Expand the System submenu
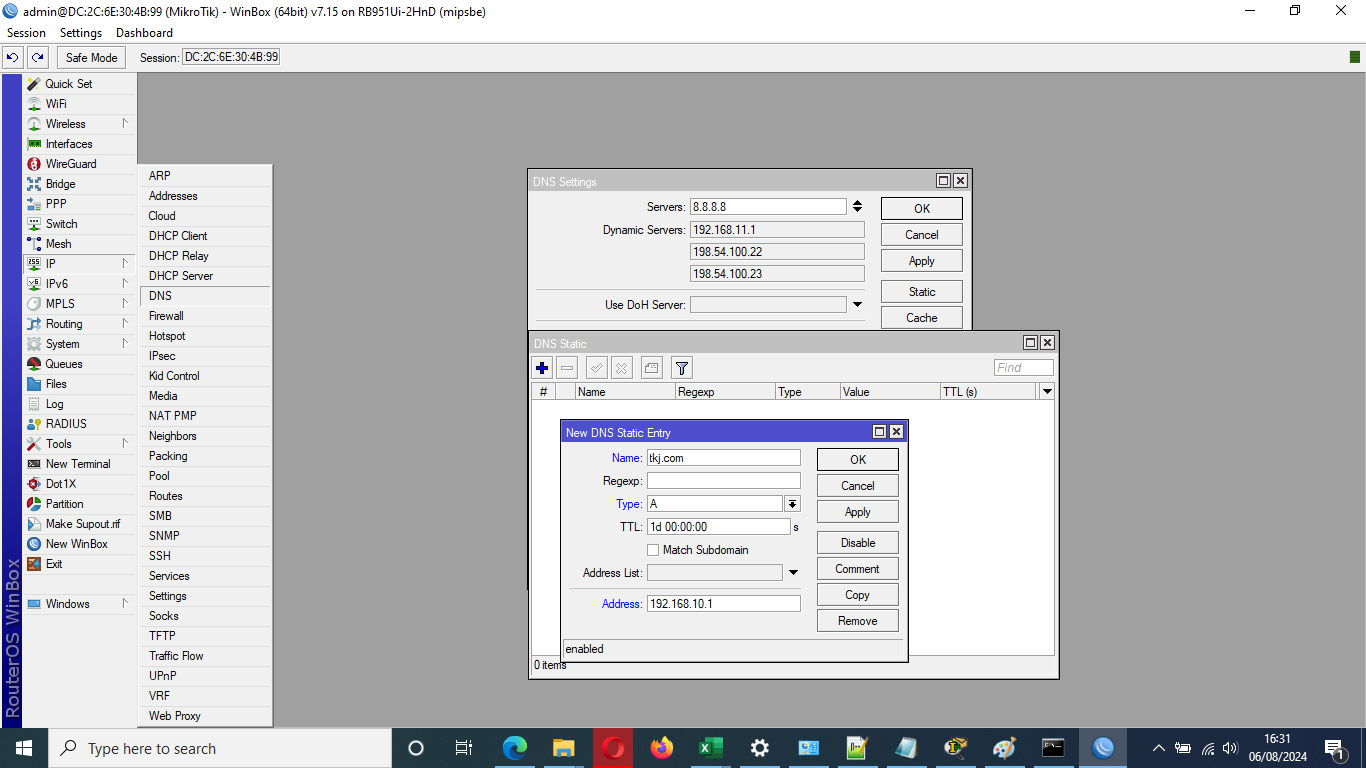 point(126,344)
